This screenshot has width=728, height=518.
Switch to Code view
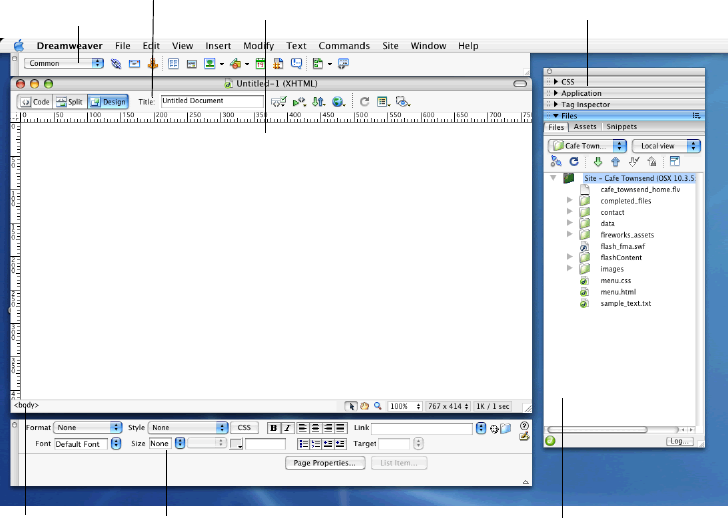[x=35, y=102]
